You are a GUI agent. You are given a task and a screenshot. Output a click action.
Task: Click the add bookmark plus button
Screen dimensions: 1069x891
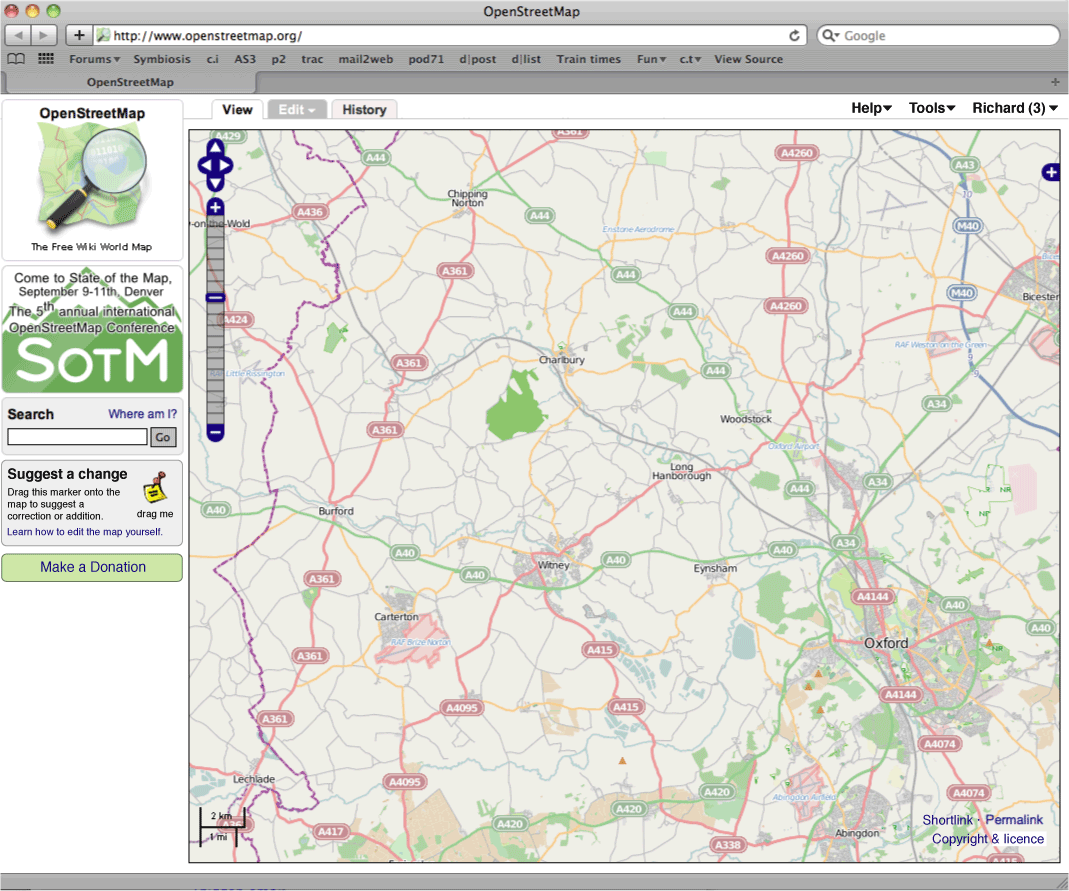79,35
